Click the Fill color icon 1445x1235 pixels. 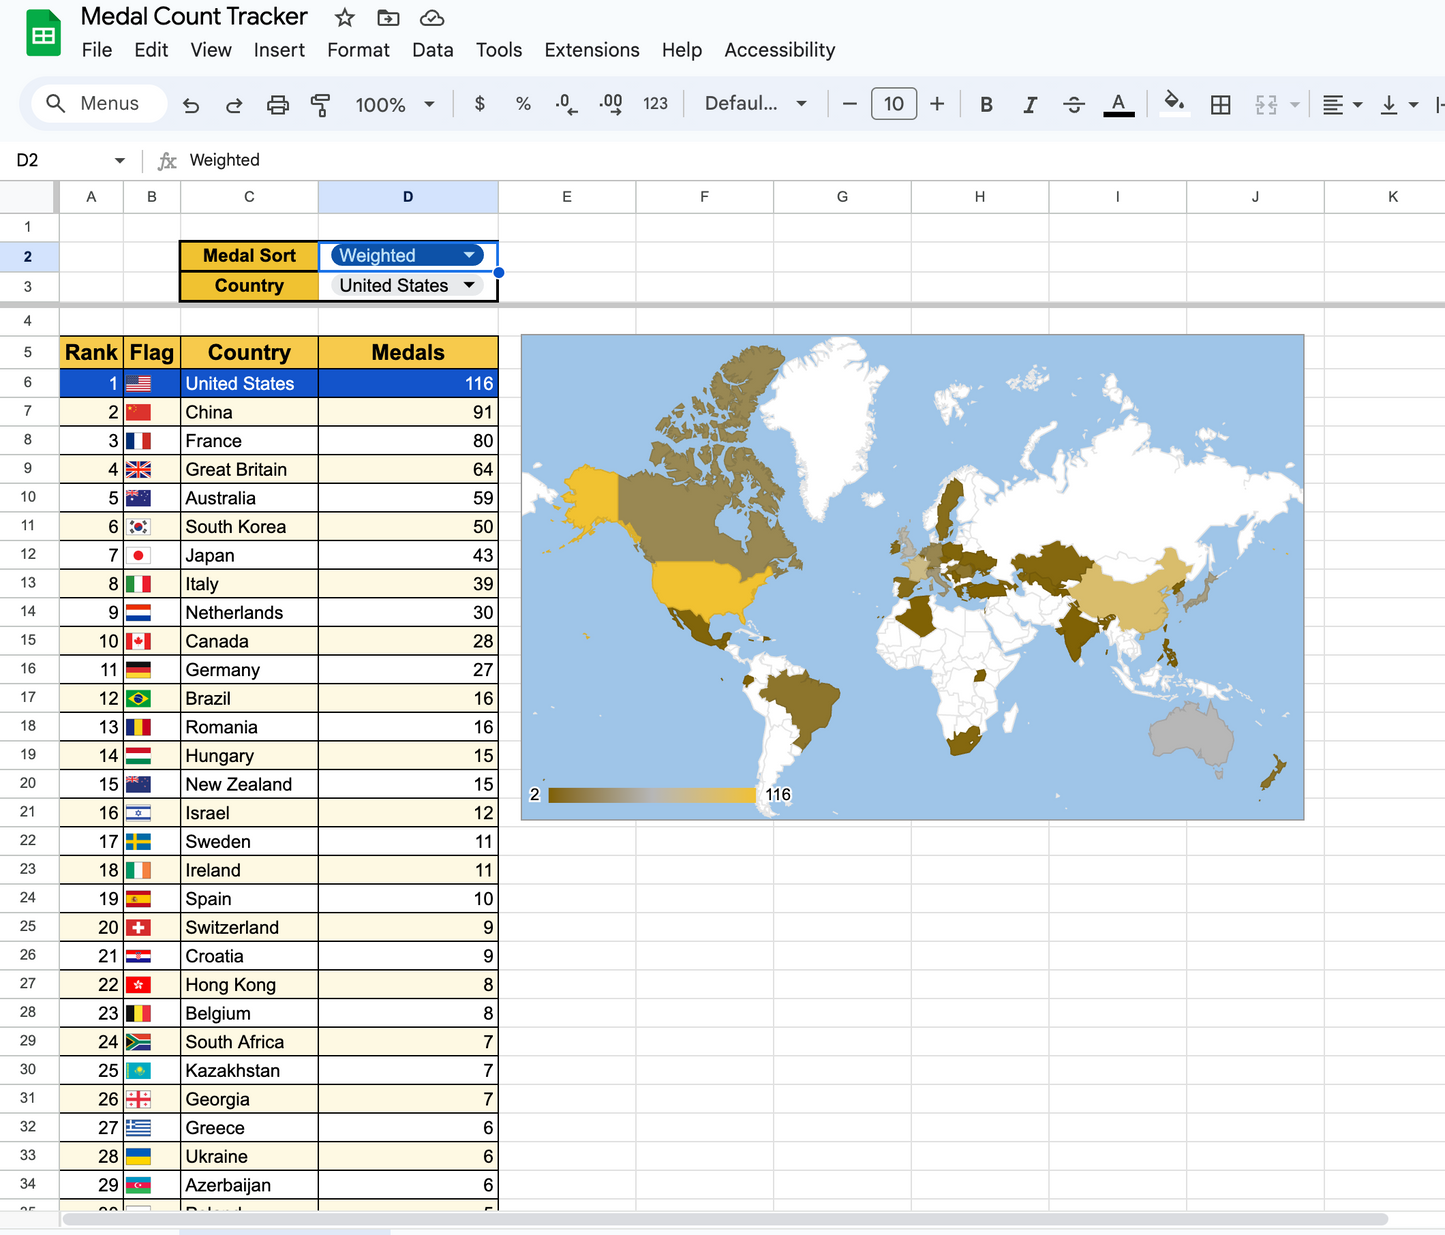[x=1174, y=103]
